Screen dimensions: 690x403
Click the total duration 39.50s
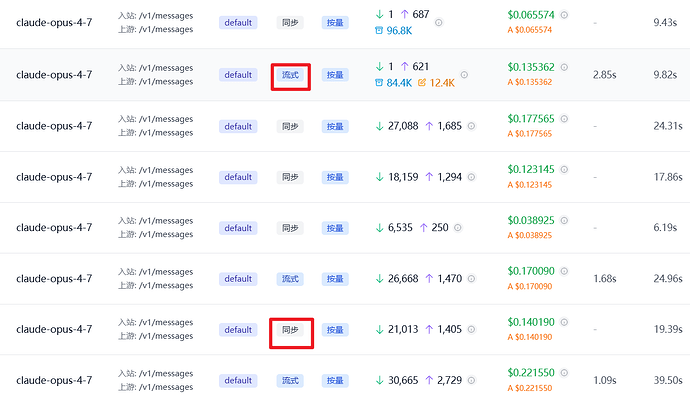668,381
